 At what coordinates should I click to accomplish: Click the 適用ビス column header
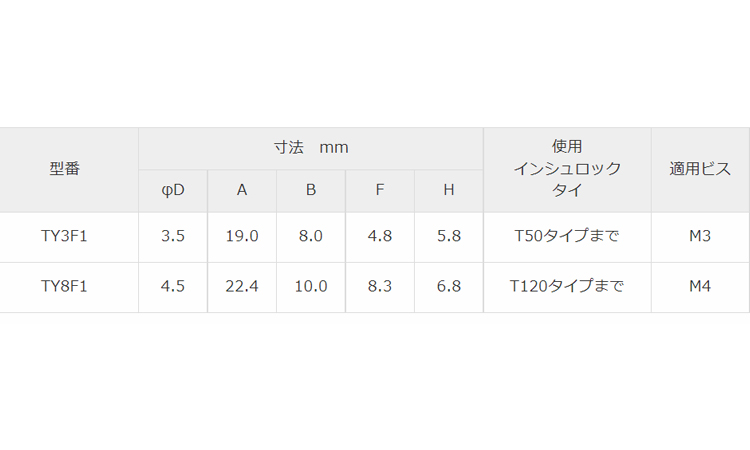coord(700,169)
